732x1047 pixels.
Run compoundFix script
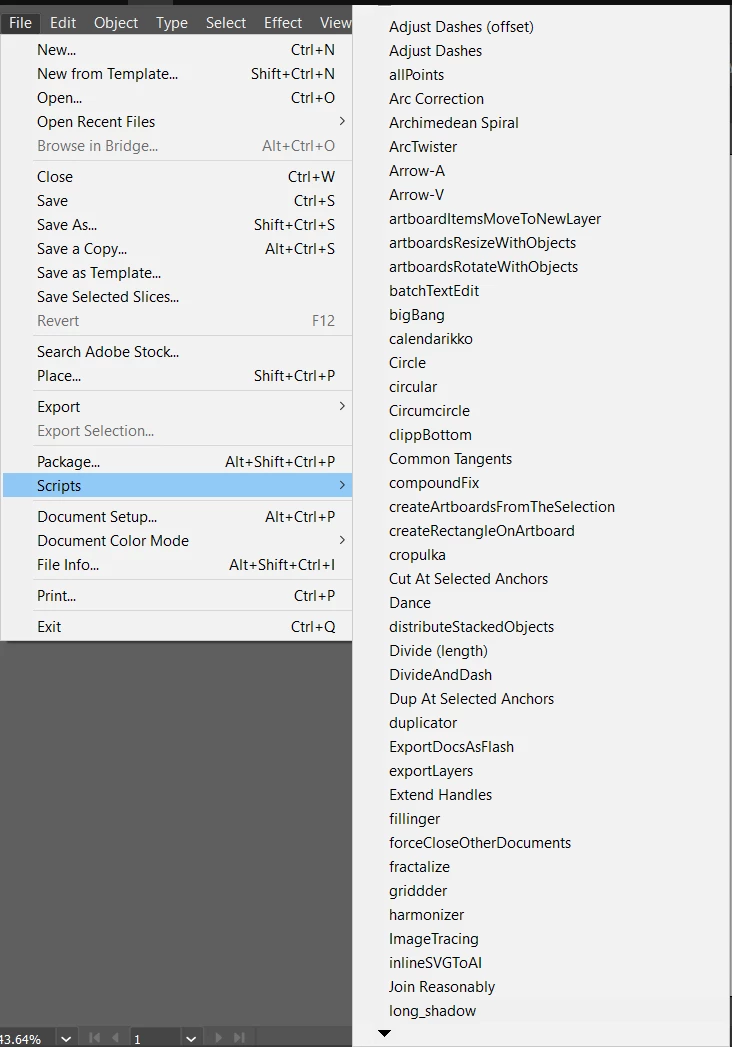click(x=434, y=483)
